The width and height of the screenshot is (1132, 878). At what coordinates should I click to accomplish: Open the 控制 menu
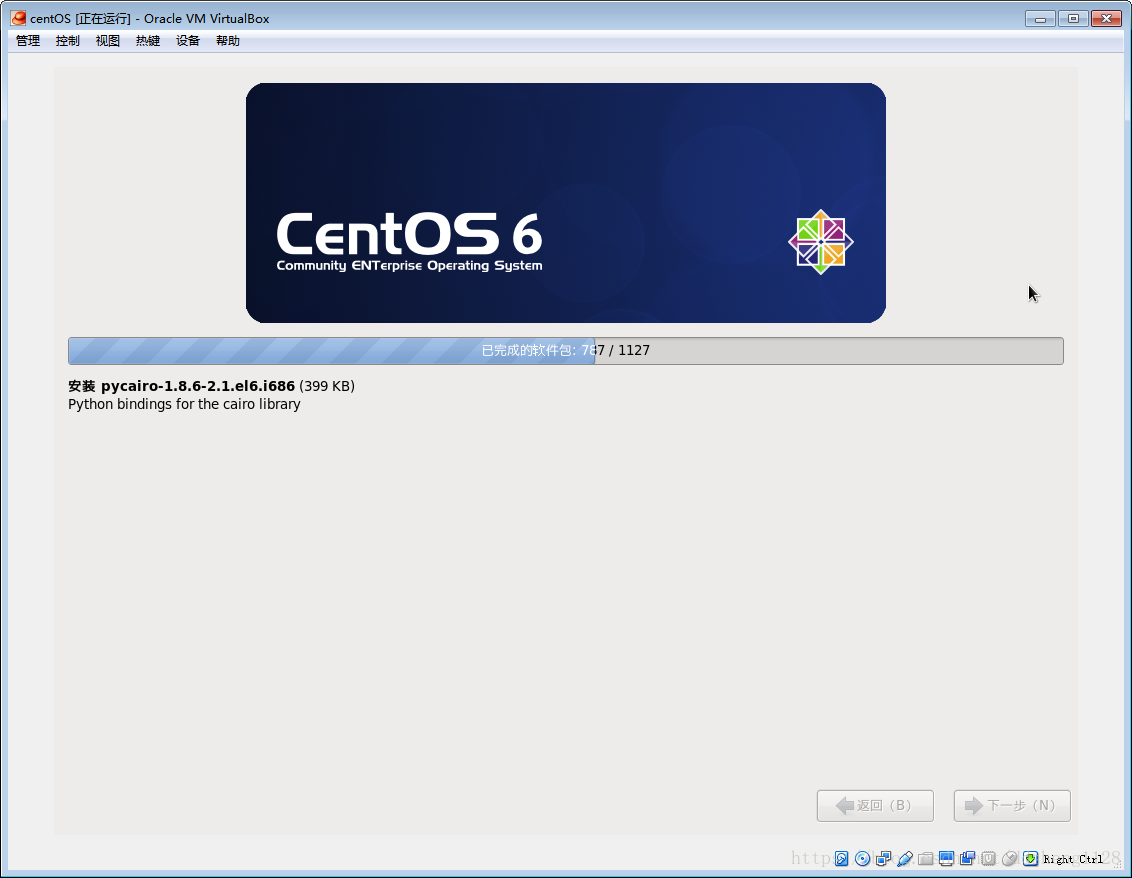tap(68, 41)
